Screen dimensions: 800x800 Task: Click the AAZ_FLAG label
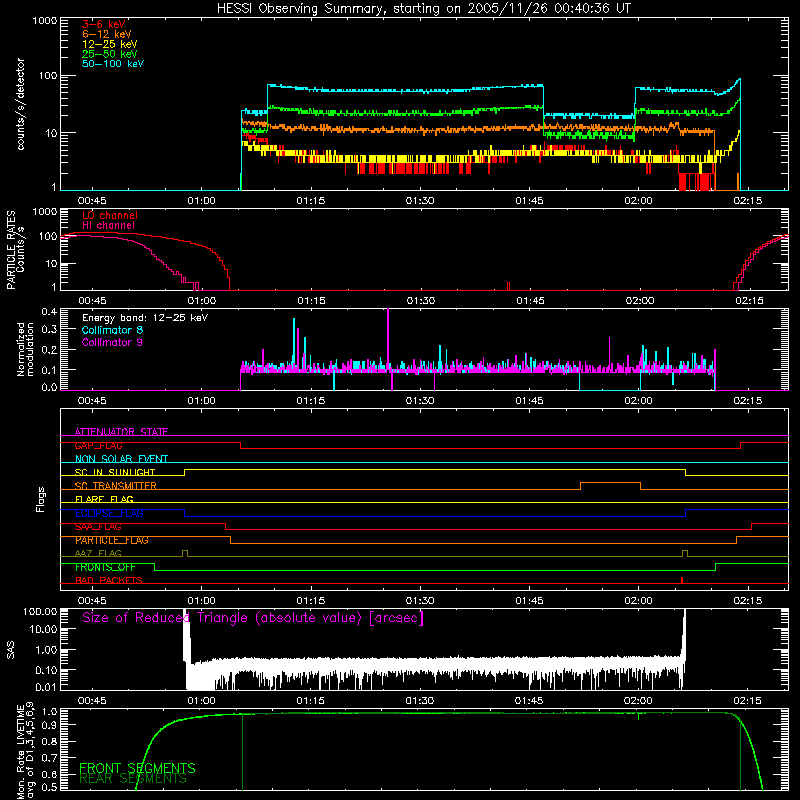(x=98, y=553)
